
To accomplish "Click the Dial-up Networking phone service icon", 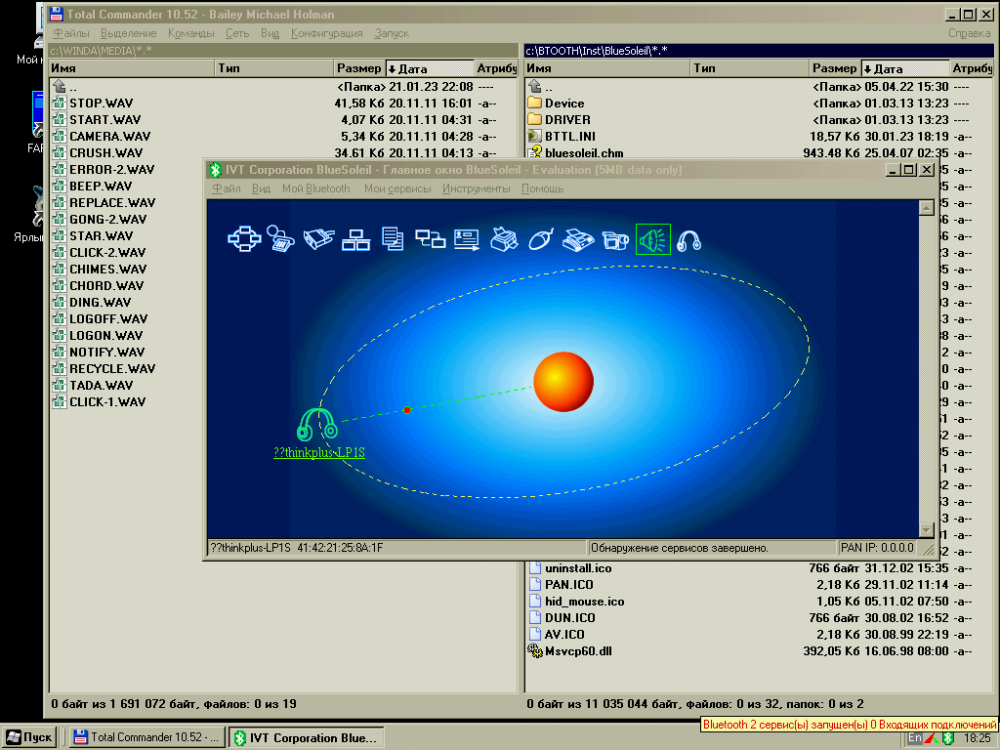I will tap(279, 239).
